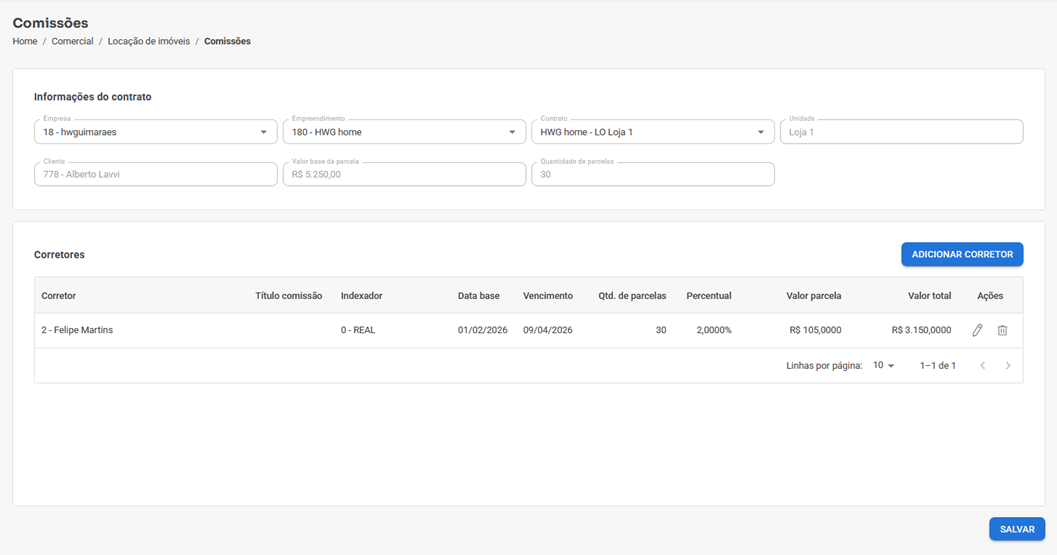Click the Vencimento column header
Viewport: 1057px width, 555px height.
coord(548,295)
